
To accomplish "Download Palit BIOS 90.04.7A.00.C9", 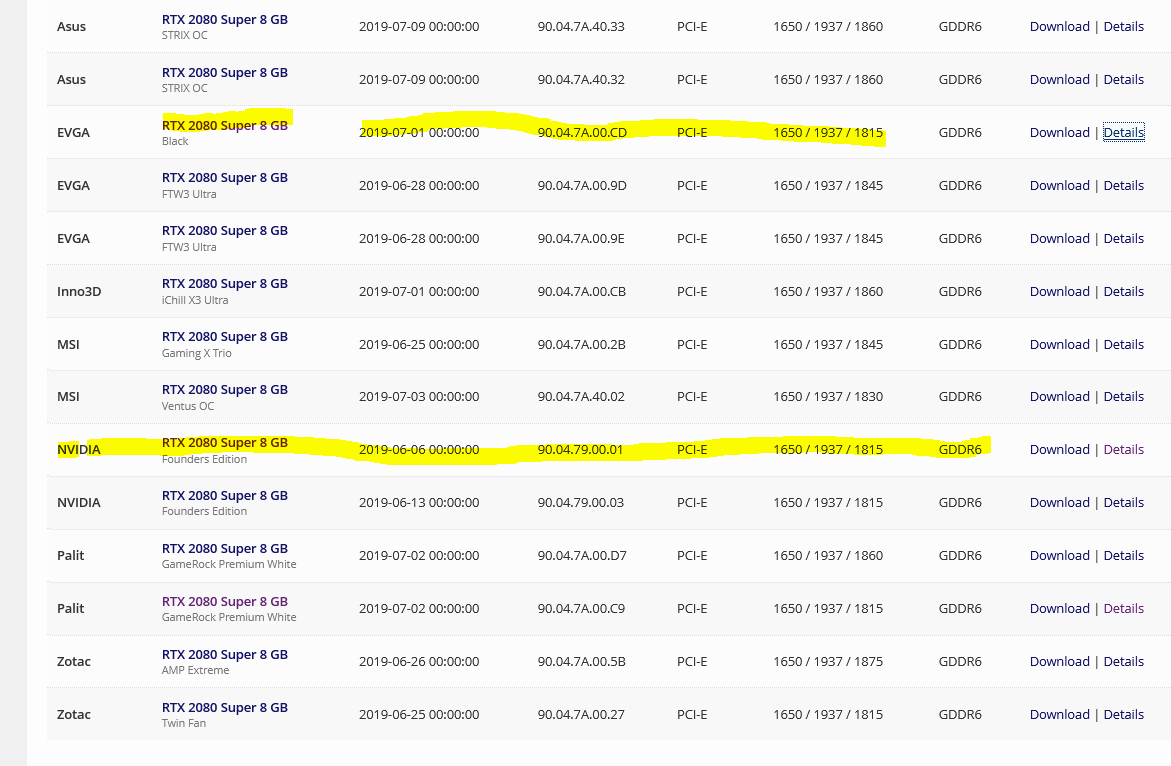I will coord(1059,609).
